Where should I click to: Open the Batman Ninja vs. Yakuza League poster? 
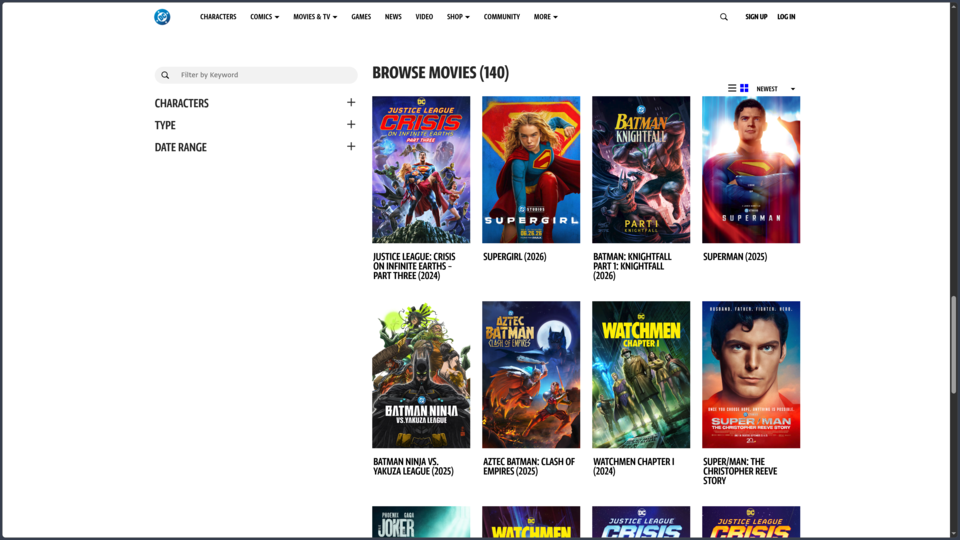(x=421, y=375)
